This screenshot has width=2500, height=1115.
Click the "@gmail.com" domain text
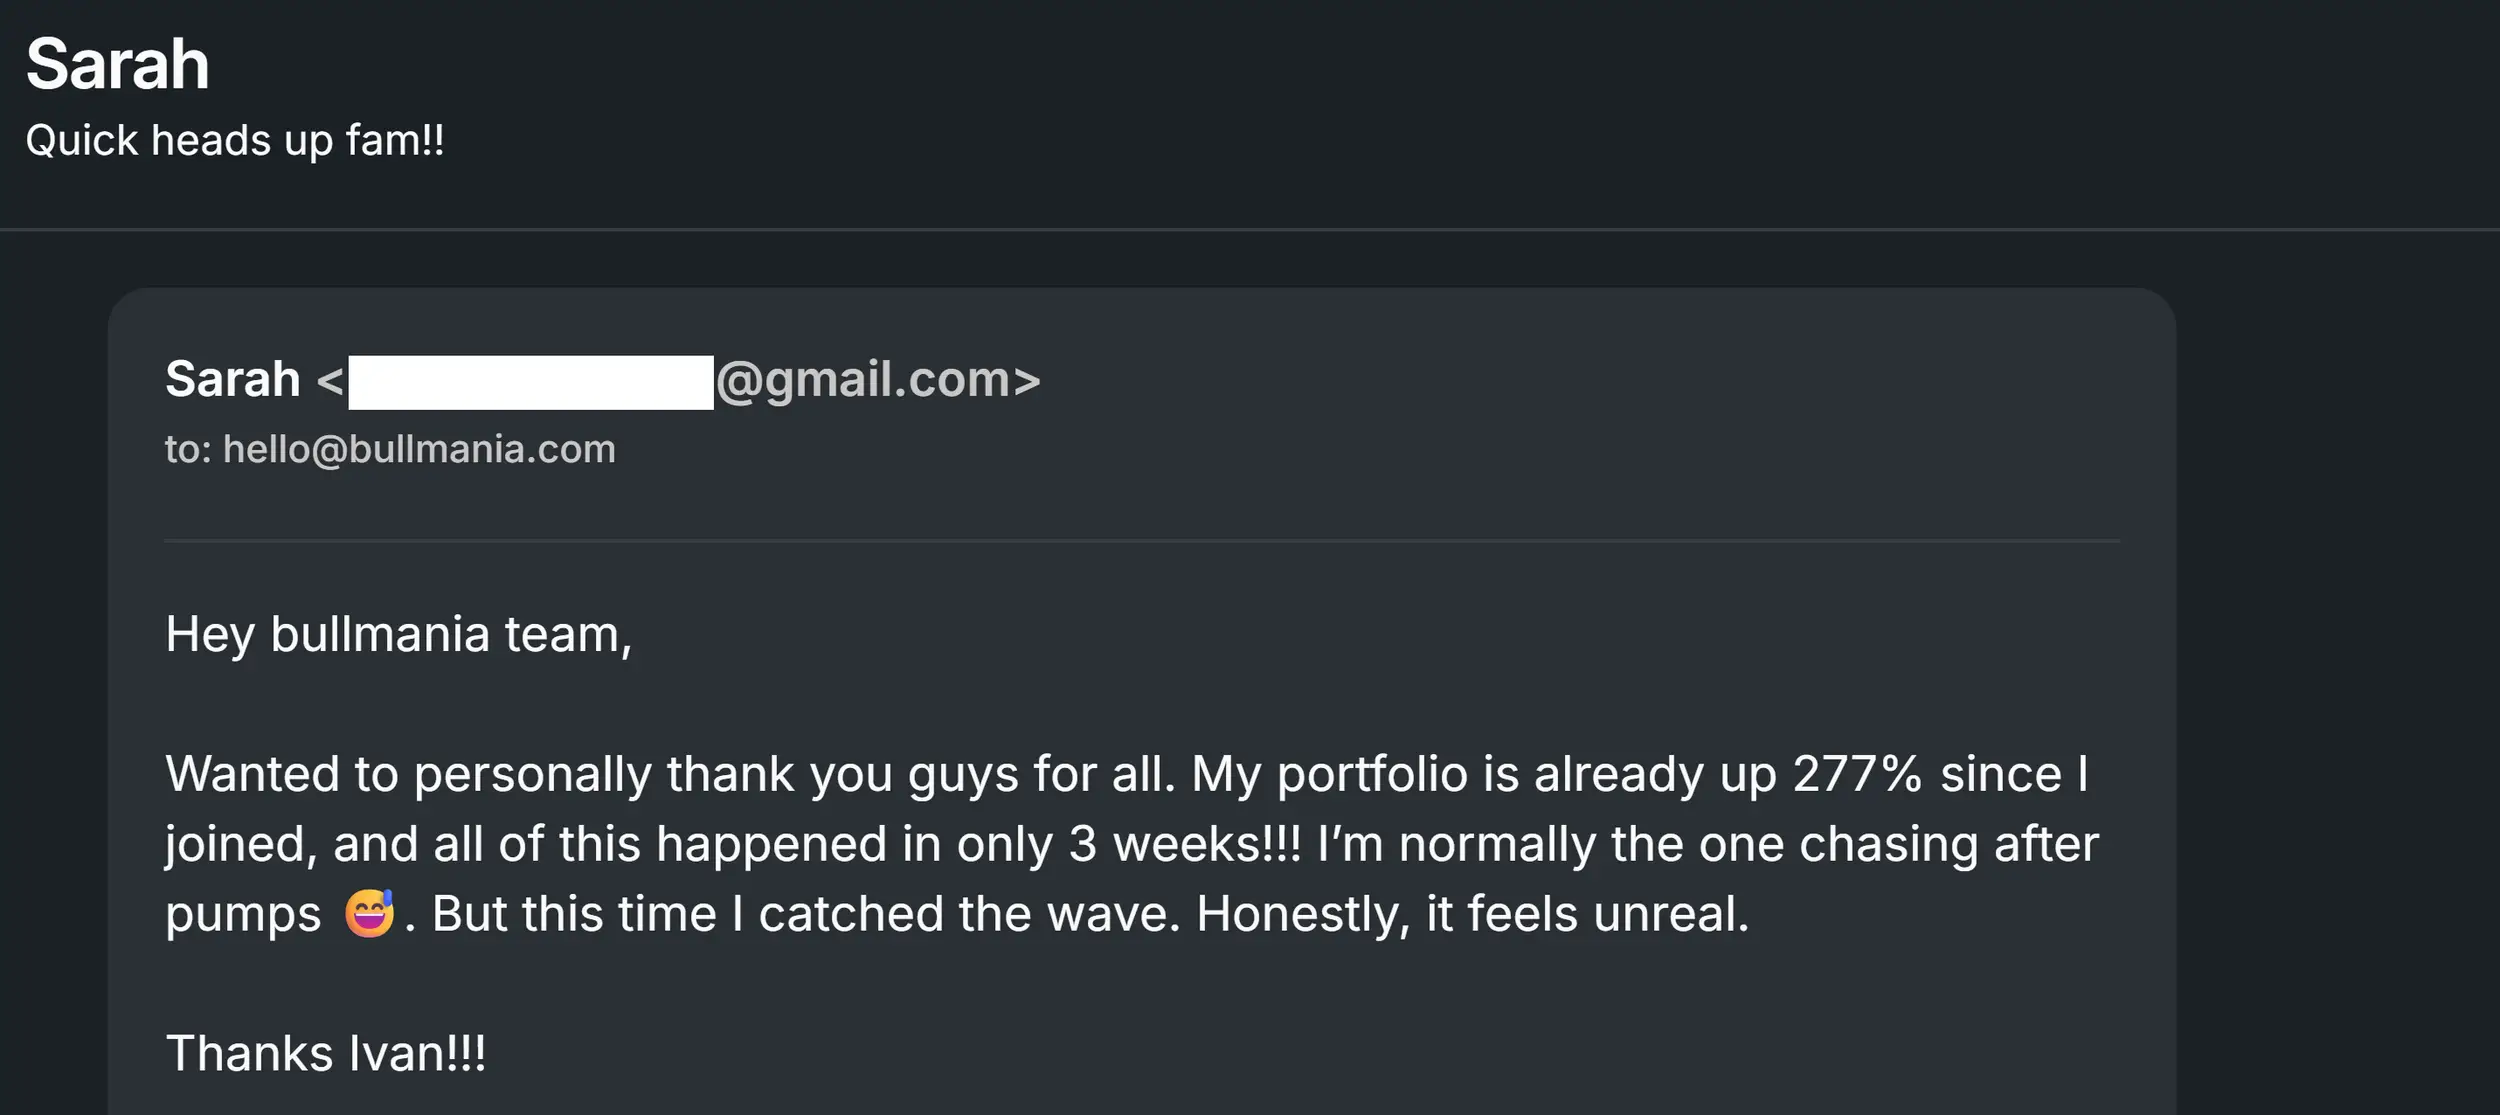(864, 380)
